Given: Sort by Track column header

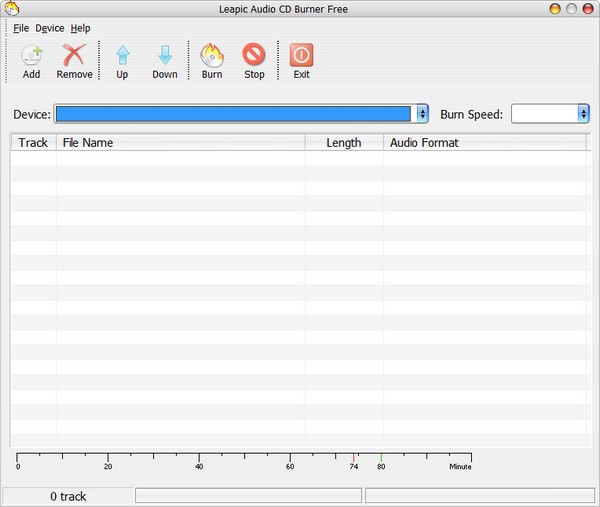Looking at the screenshot, I should (33, 142).
